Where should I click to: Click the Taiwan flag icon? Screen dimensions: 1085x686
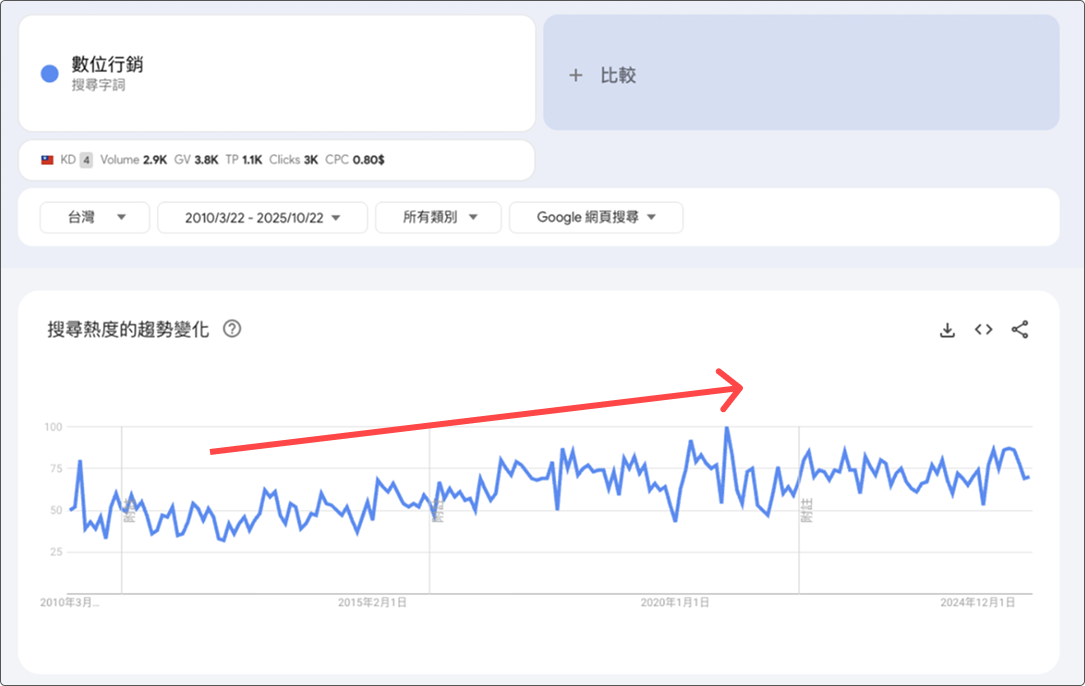click(x=47, y=160)
